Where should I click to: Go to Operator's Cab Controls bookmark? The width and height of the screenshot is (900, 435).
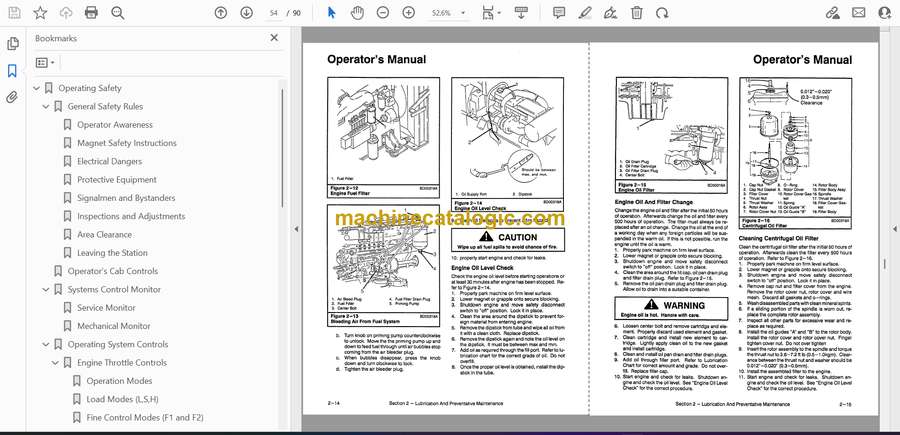[x=112, y=271]
